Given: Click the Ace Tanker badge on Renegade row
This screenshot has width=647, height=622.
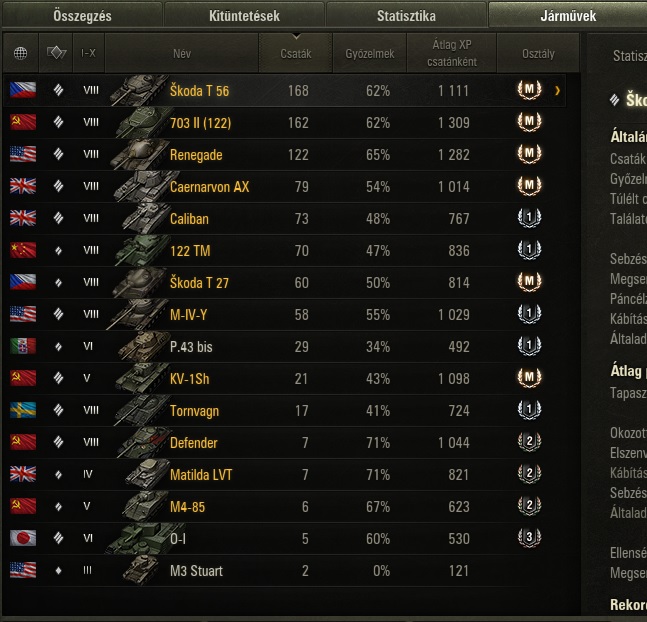Looking at the screenshot, I should pos(529,154).
